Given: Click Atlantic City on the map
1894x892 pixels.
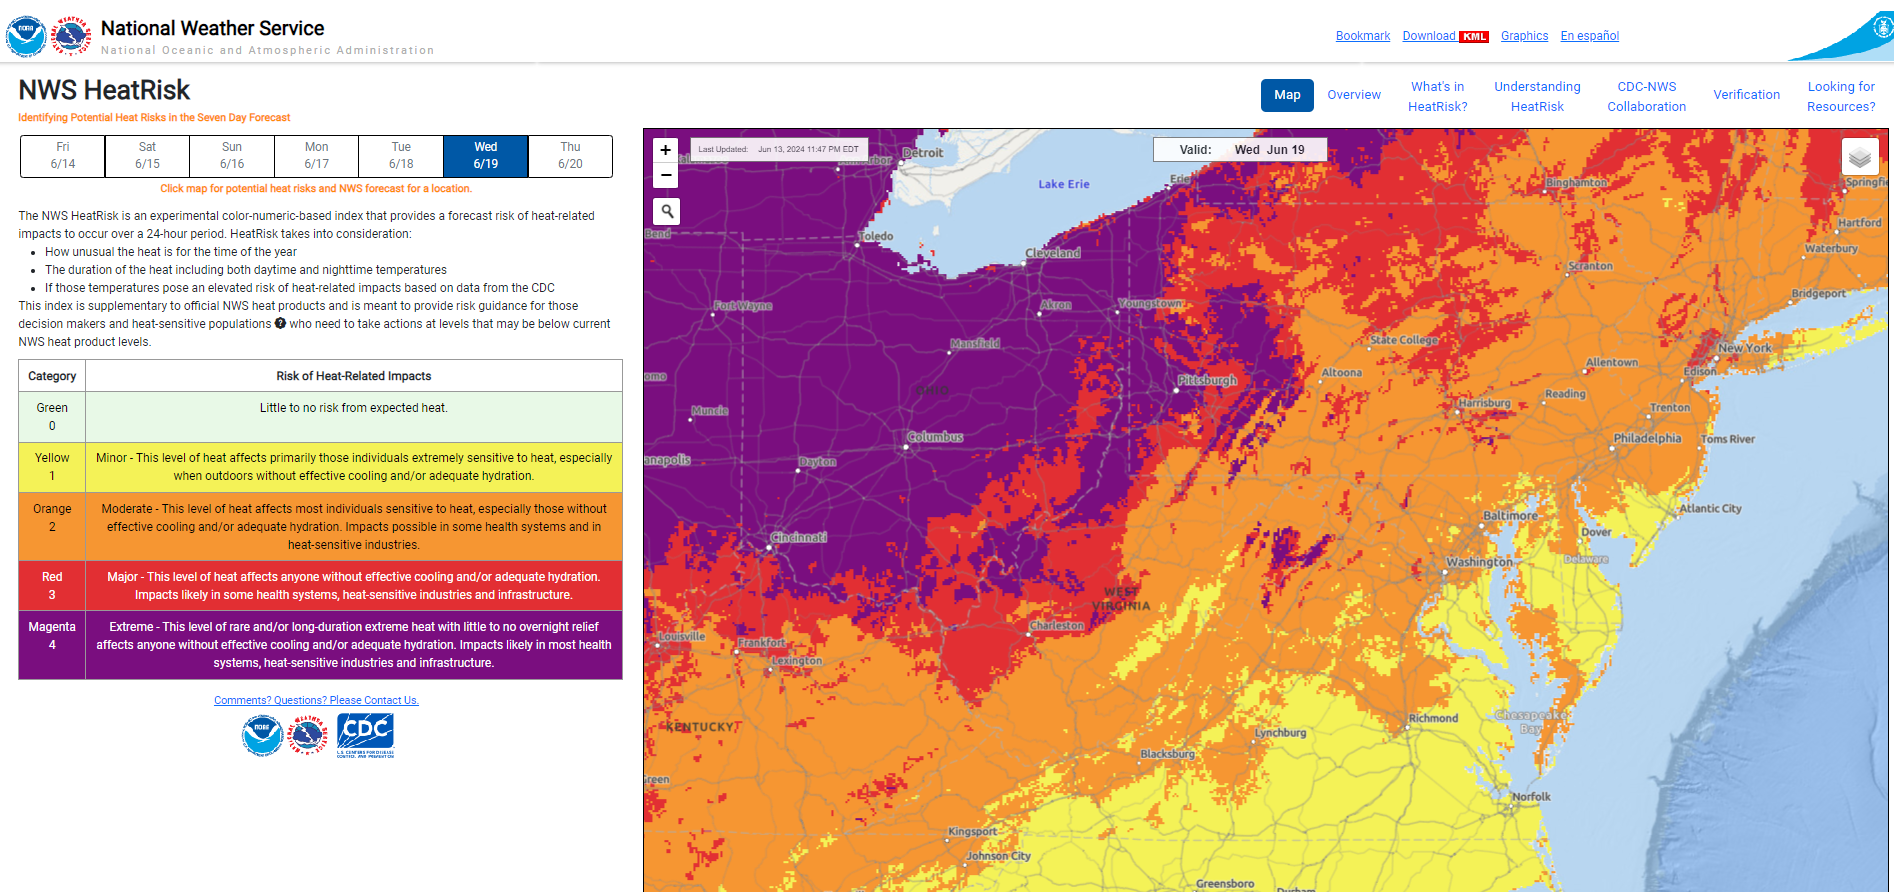Looking at the screenshot, I should click(x=1710, y=508).
